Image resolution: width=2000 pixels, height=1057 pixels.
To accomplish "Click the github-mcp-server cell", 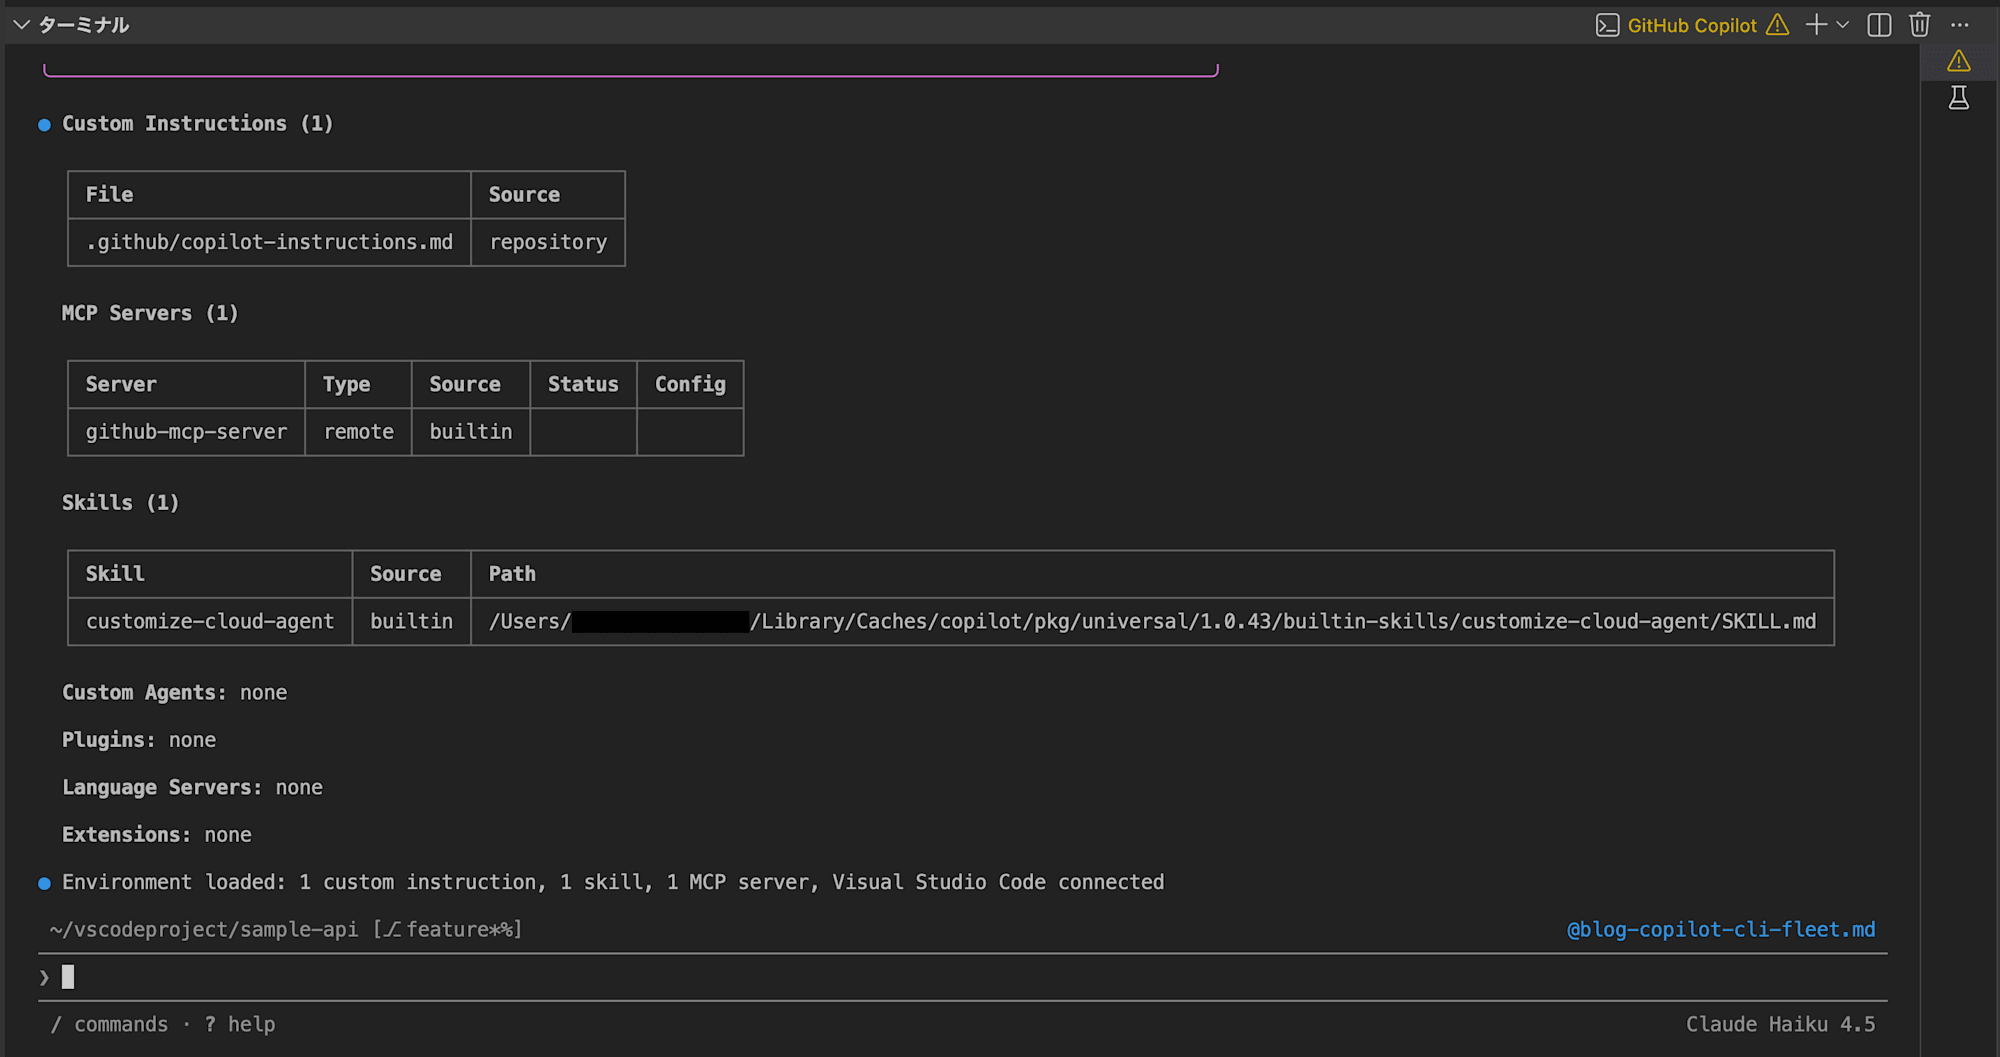I will (186, 432).
